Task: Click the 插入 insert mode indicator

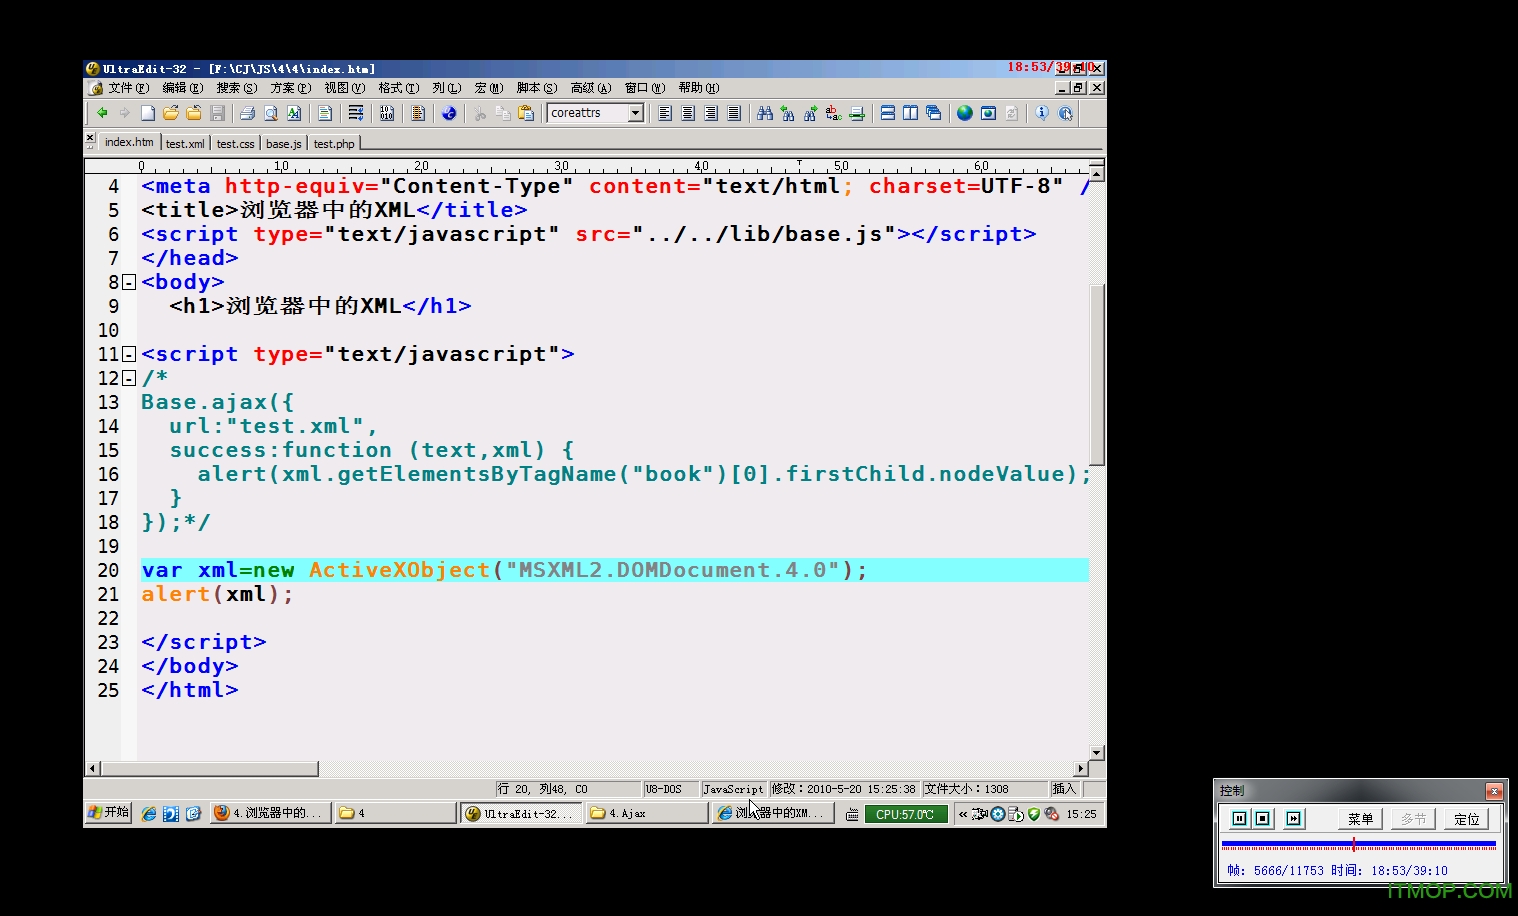Action: 1064,789
